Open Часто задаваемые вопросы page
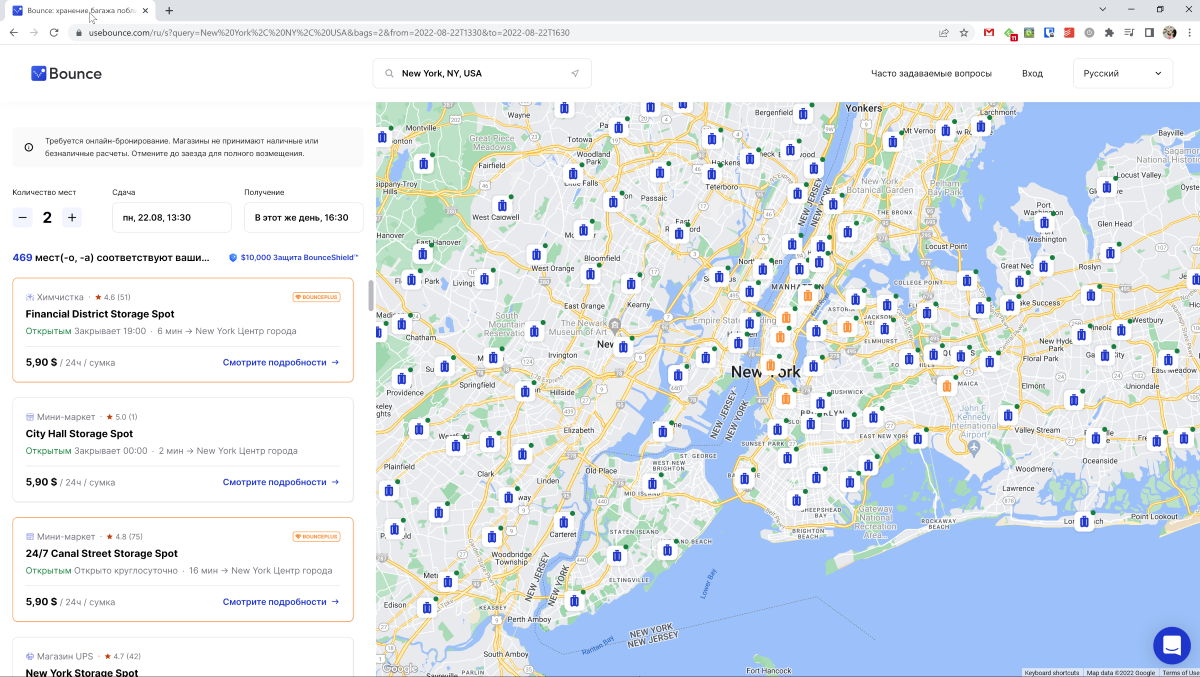 click(x=931, y=73)
